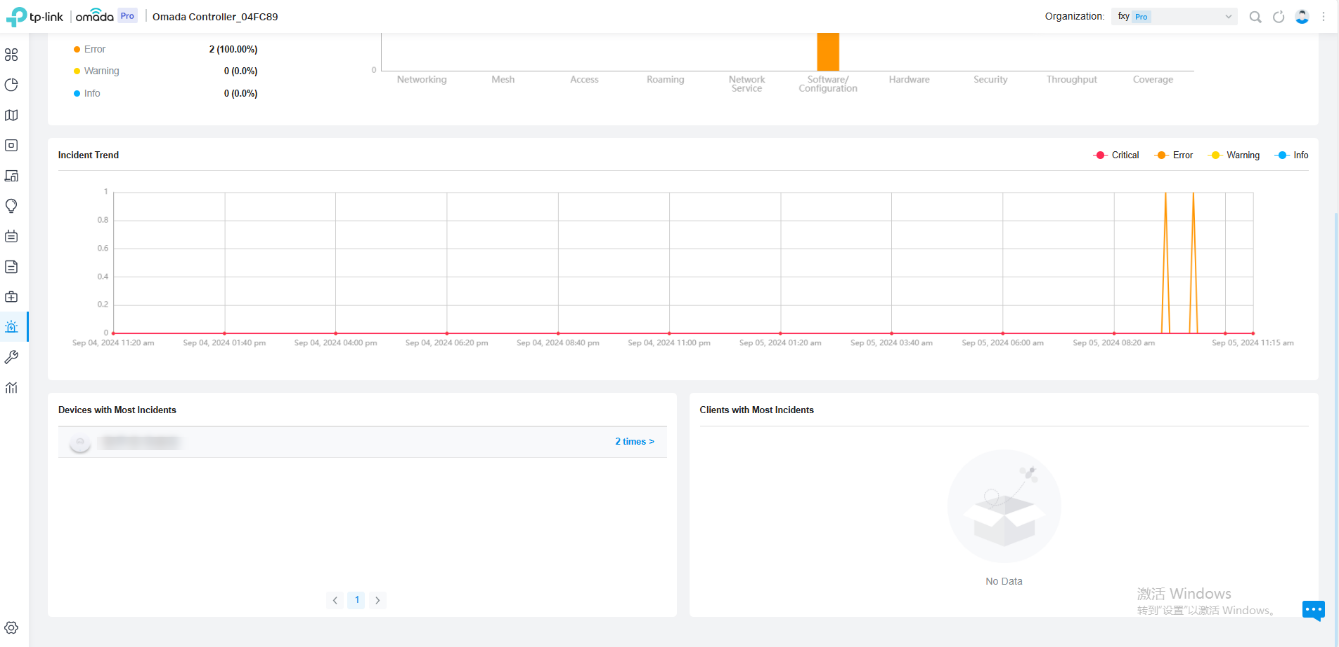Toggle the Info legend in Incident Trend

[1293, 155]
